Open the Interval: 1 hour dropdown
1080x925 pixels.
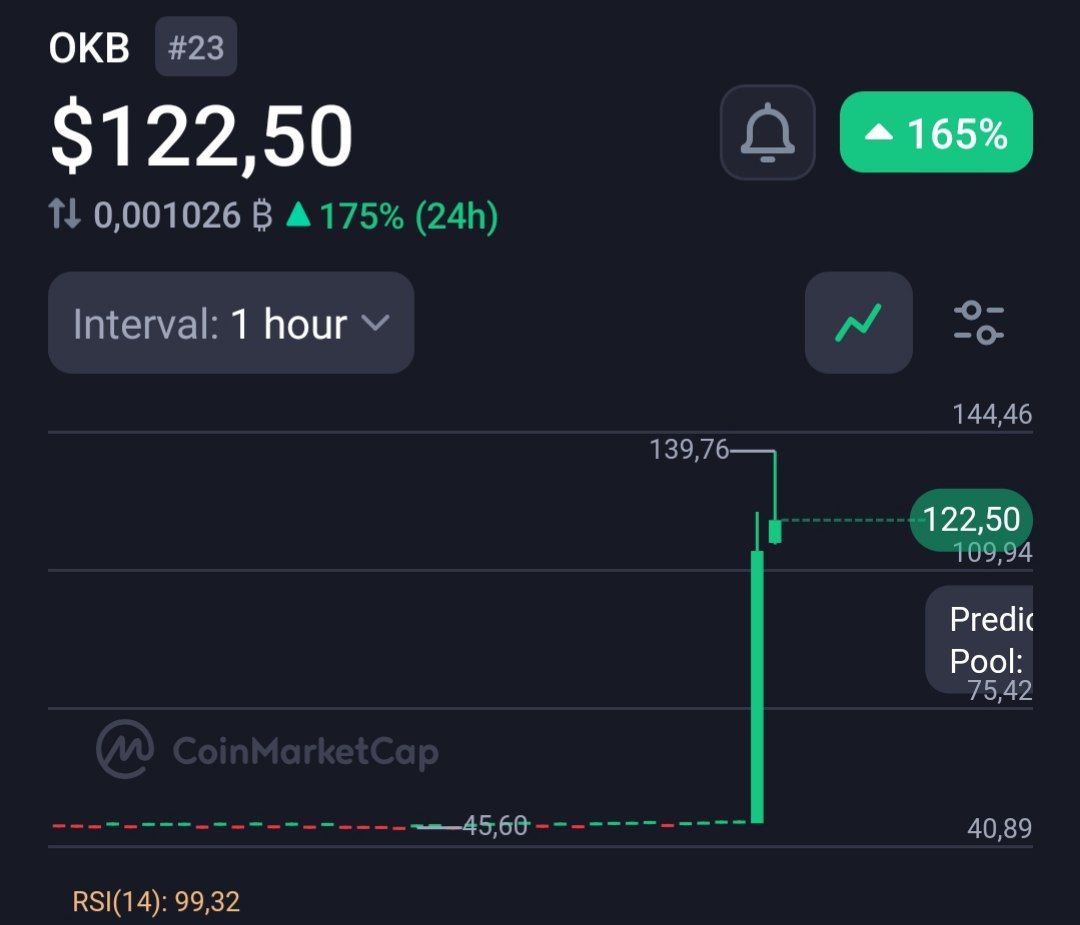[x=231, y=322]
